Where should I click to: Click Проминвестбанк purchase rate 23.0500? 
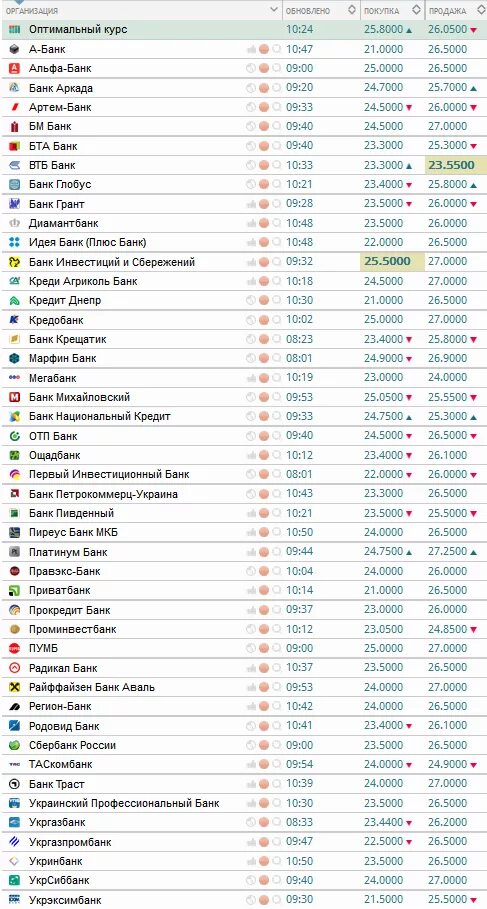pyautogui.click(x=384, y=629)
